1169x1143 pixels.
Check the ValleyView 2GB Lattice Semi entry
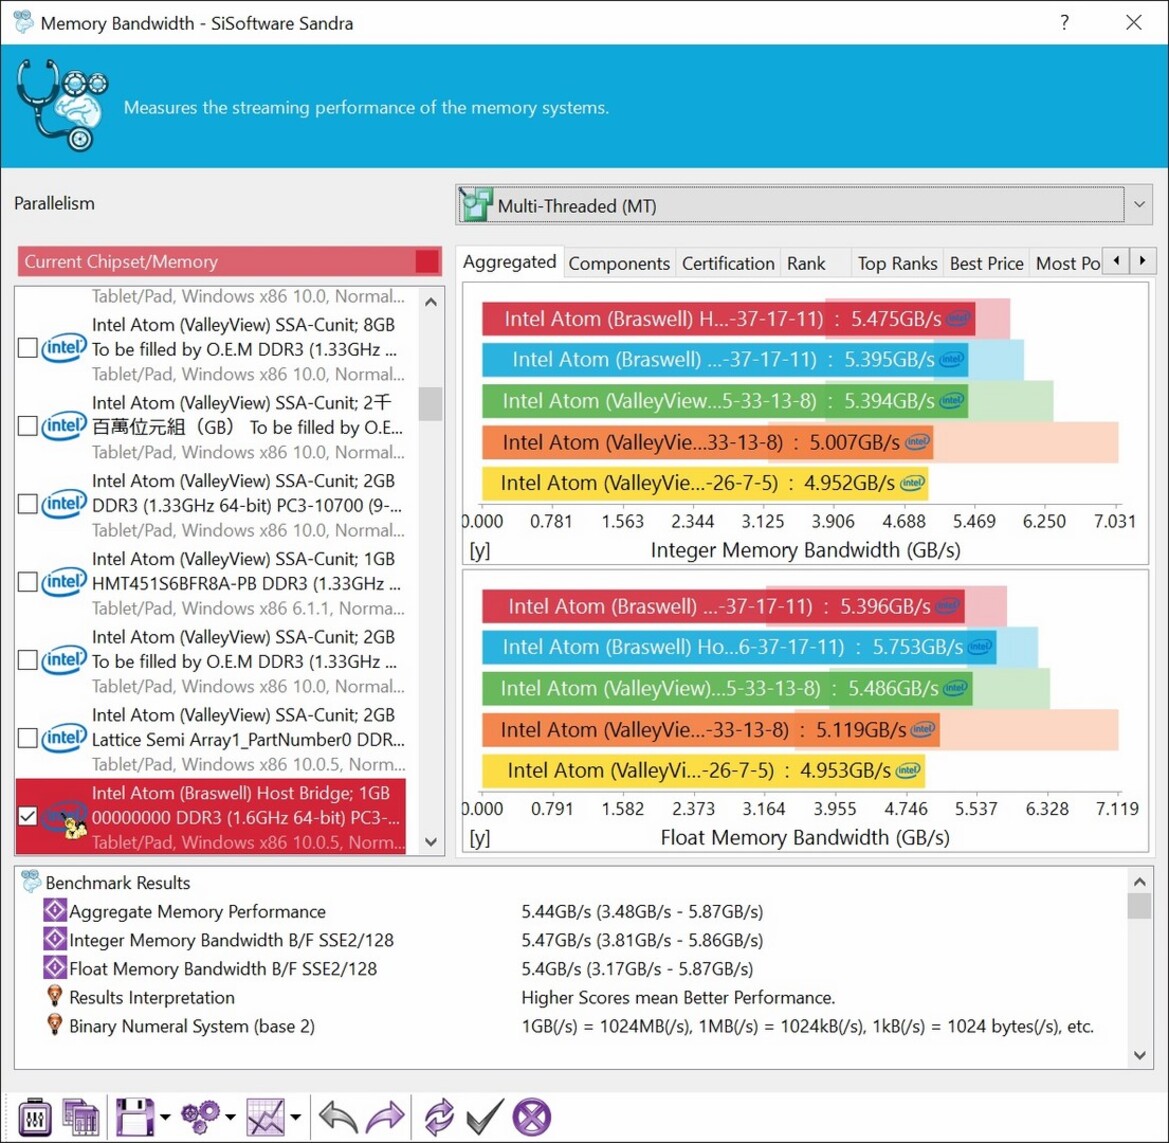(28, 738)
